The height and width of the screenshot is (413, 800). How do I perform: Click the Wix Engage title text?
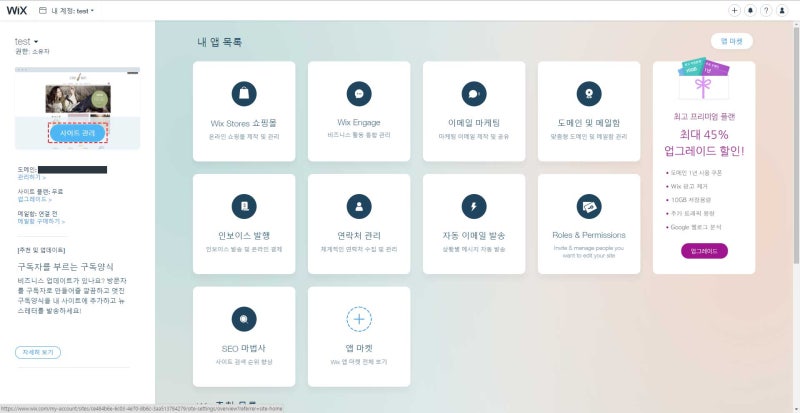(x=359, y=123)
